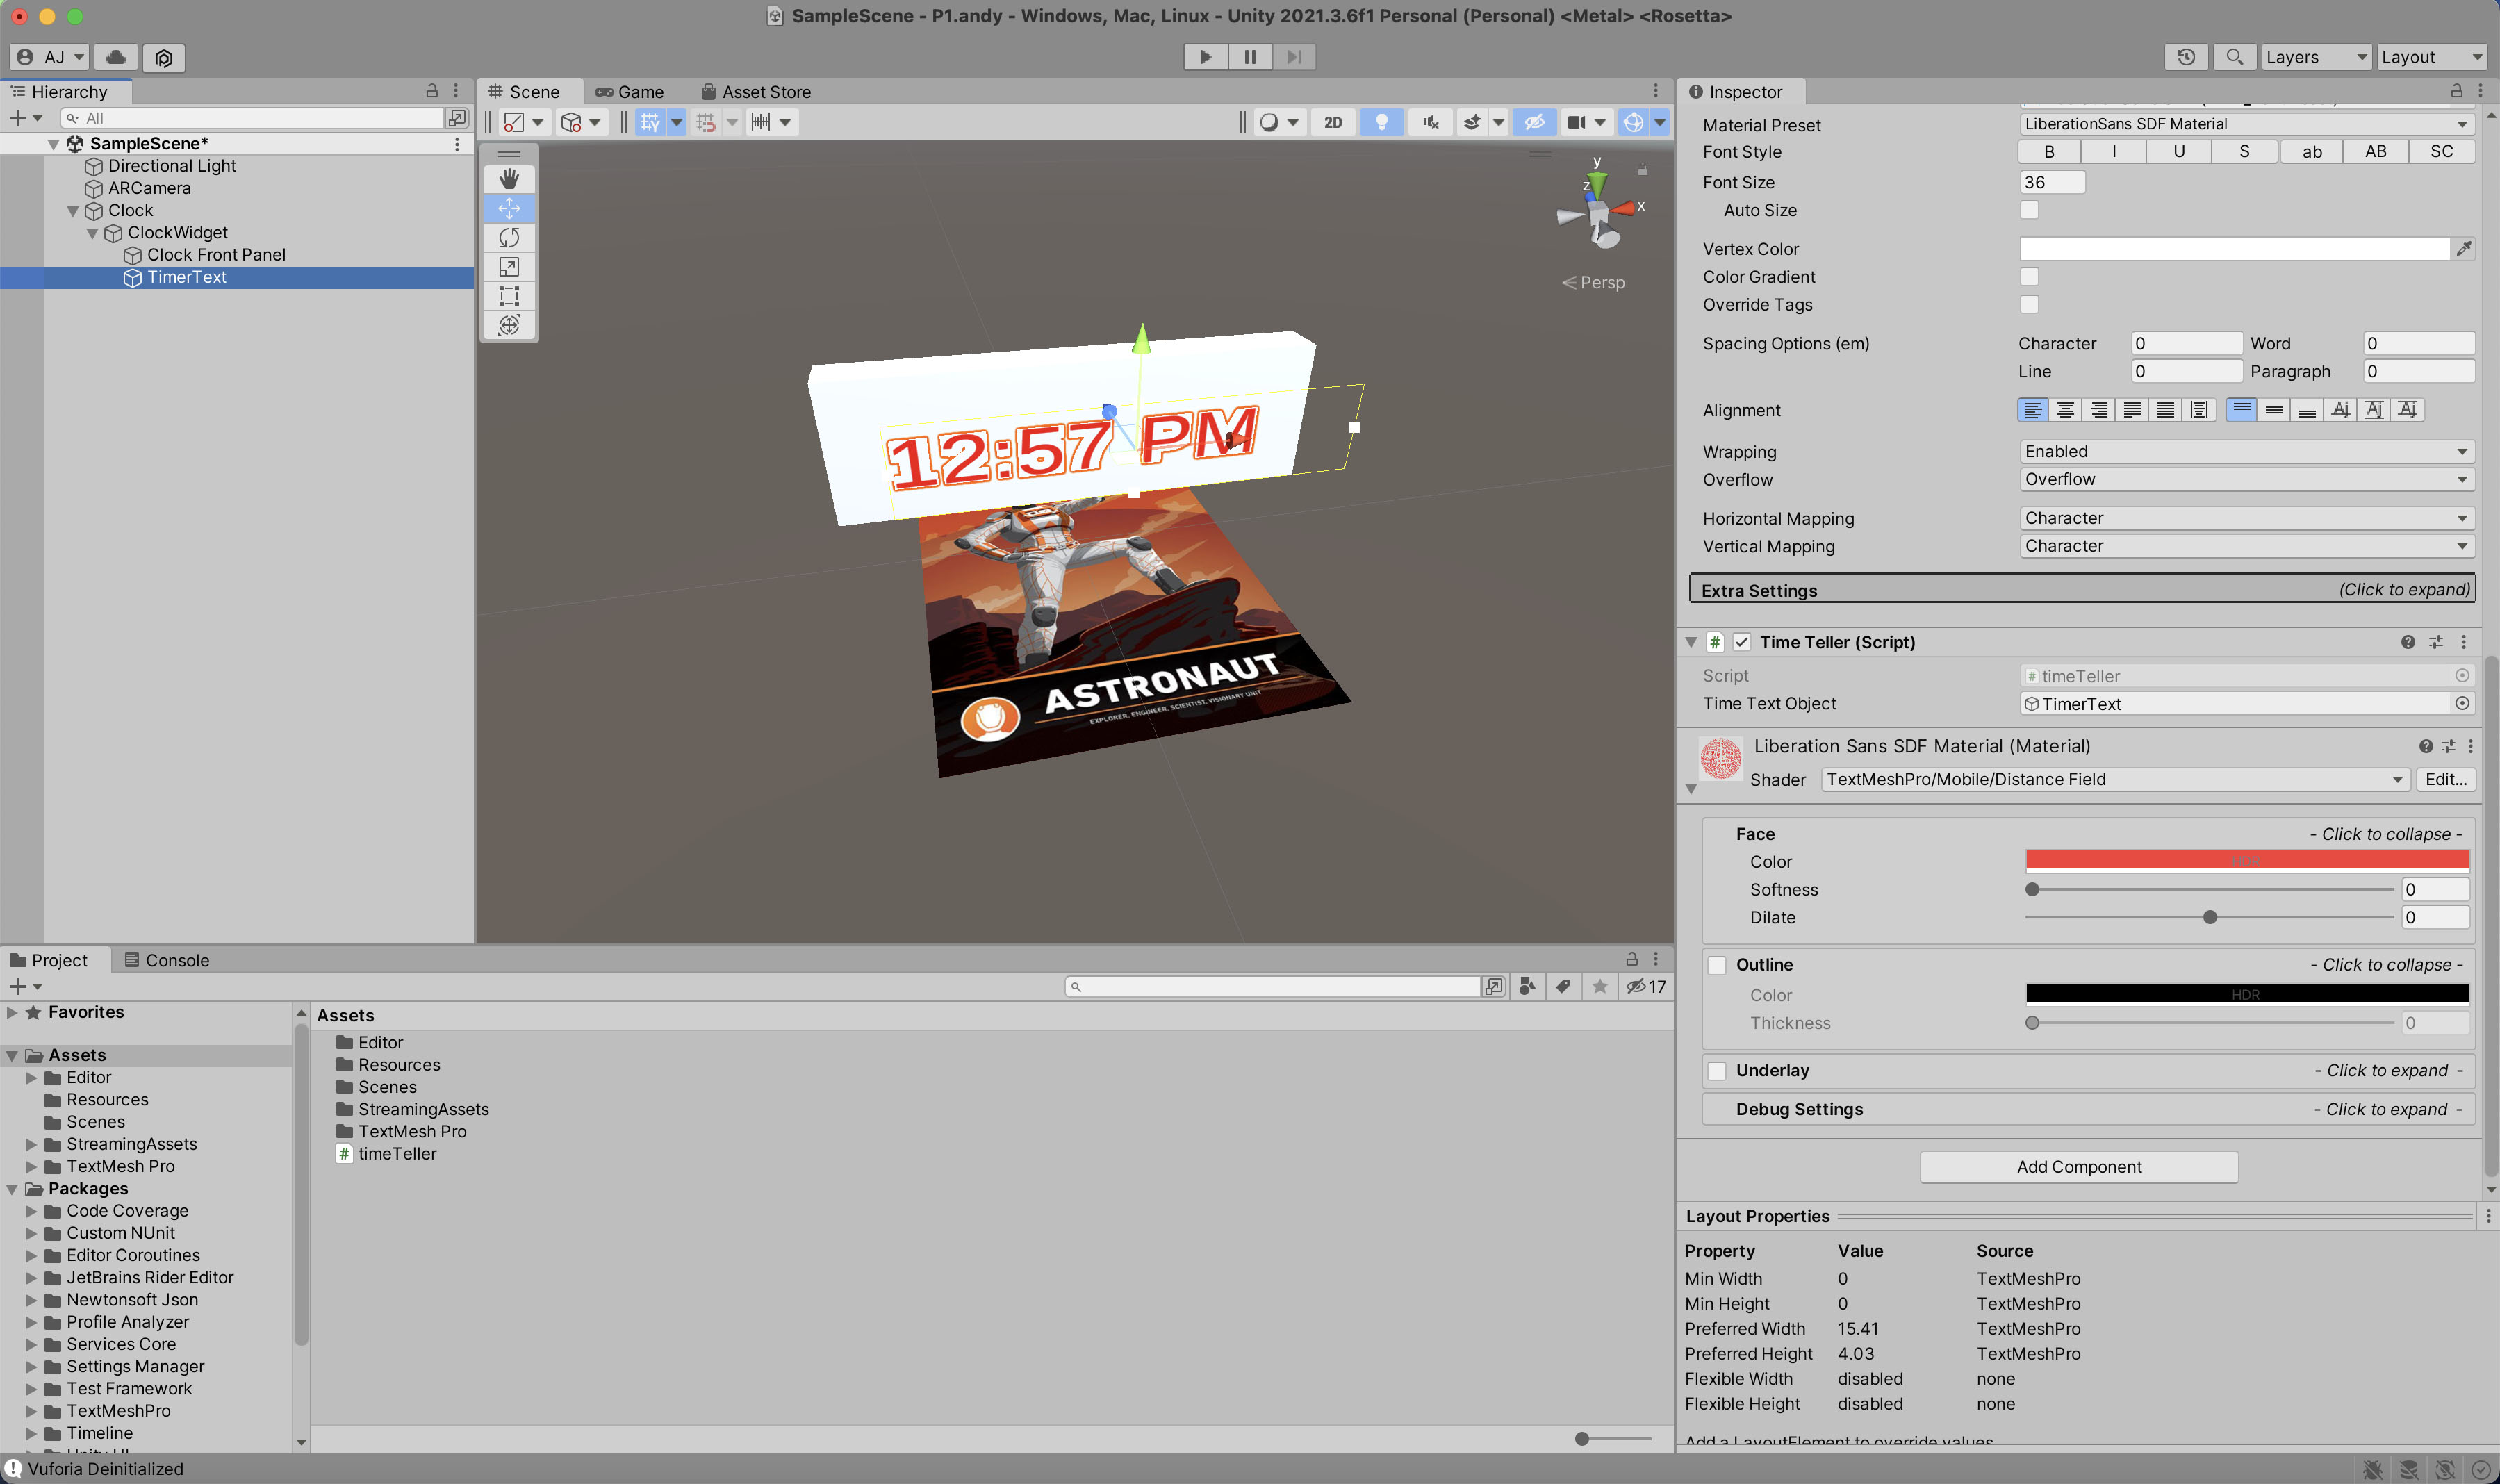Open the Project search-by-type icon
Screen dimensions: 2500x1484
click(x=1527, y=987)
